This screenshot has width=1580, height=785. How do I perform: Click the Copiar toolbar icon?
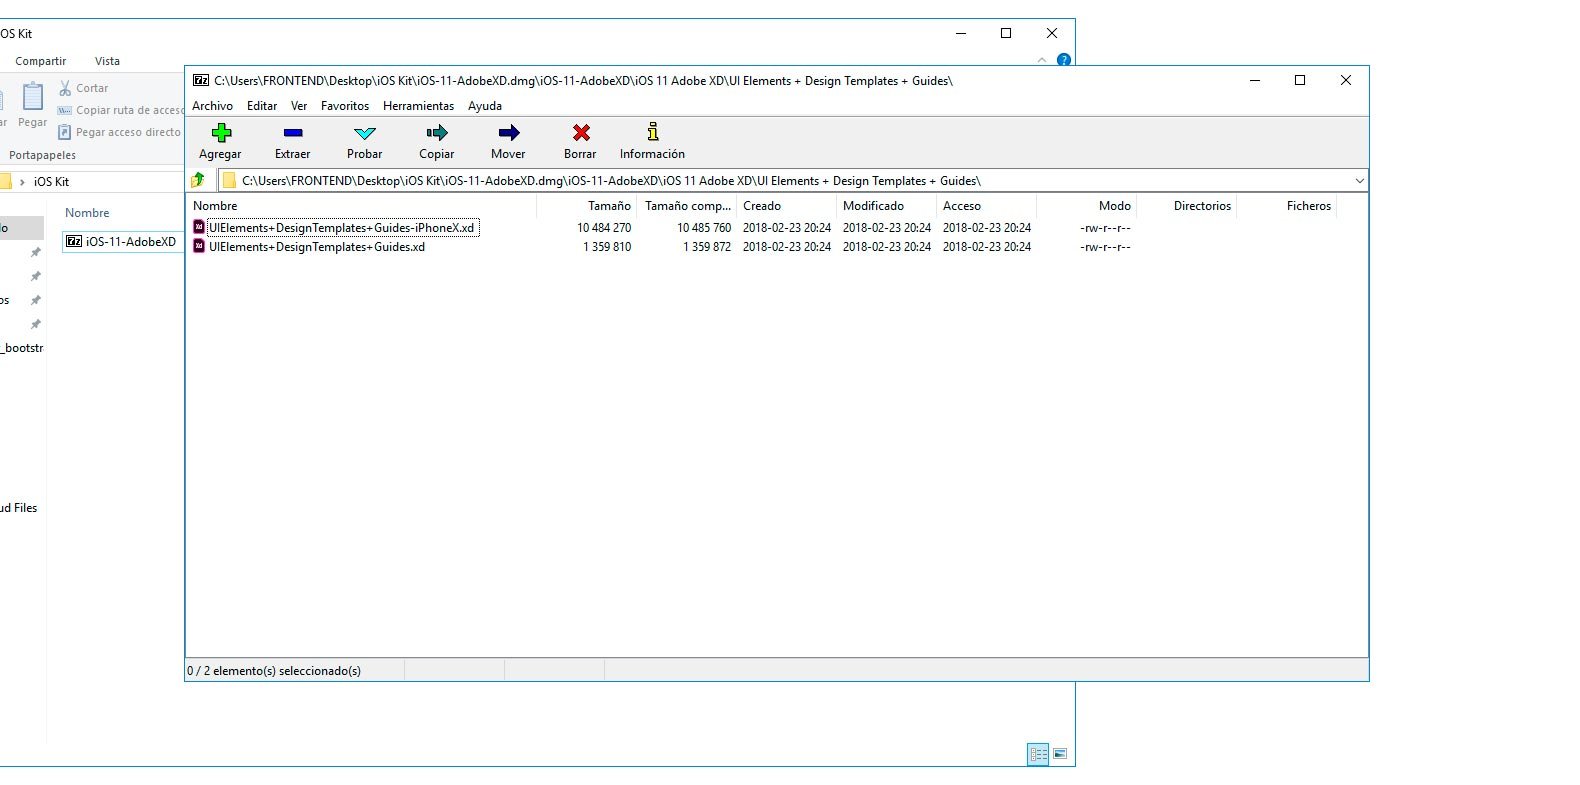pyautogui.click(x=437, y=133)
